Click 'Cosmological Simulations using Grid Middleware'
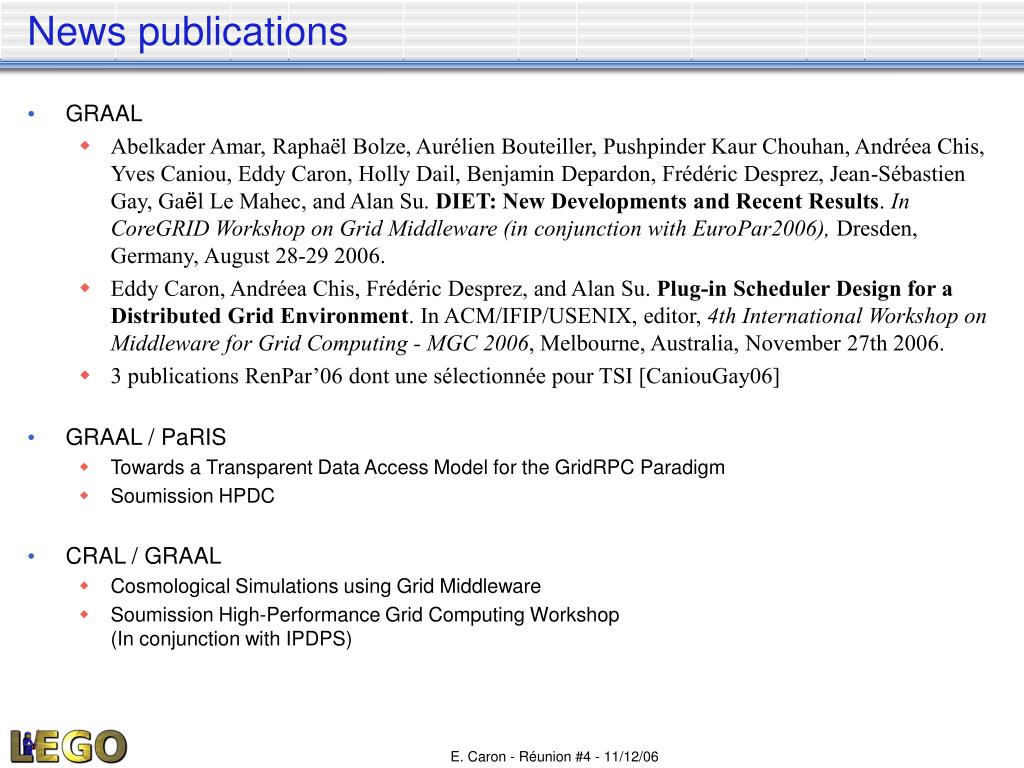 pyautogui.click(x=326, y=586)
